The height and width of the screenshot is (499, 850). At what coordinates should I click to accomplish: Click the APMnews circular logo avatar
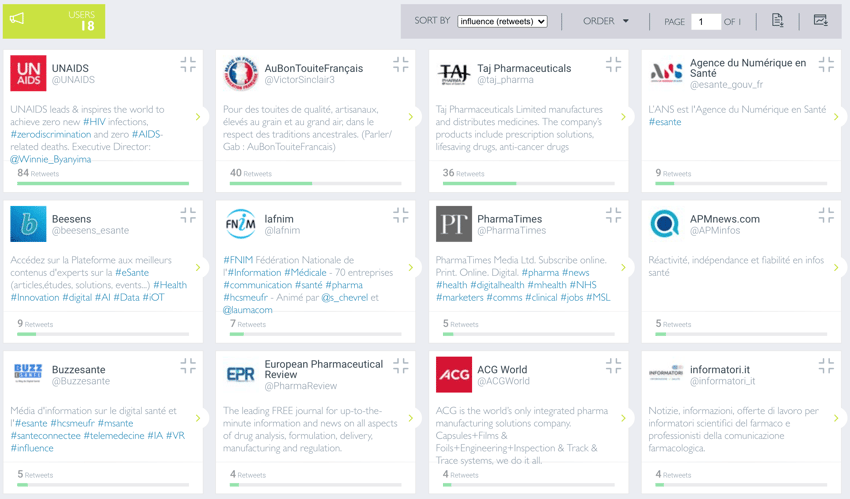[666, 224]
